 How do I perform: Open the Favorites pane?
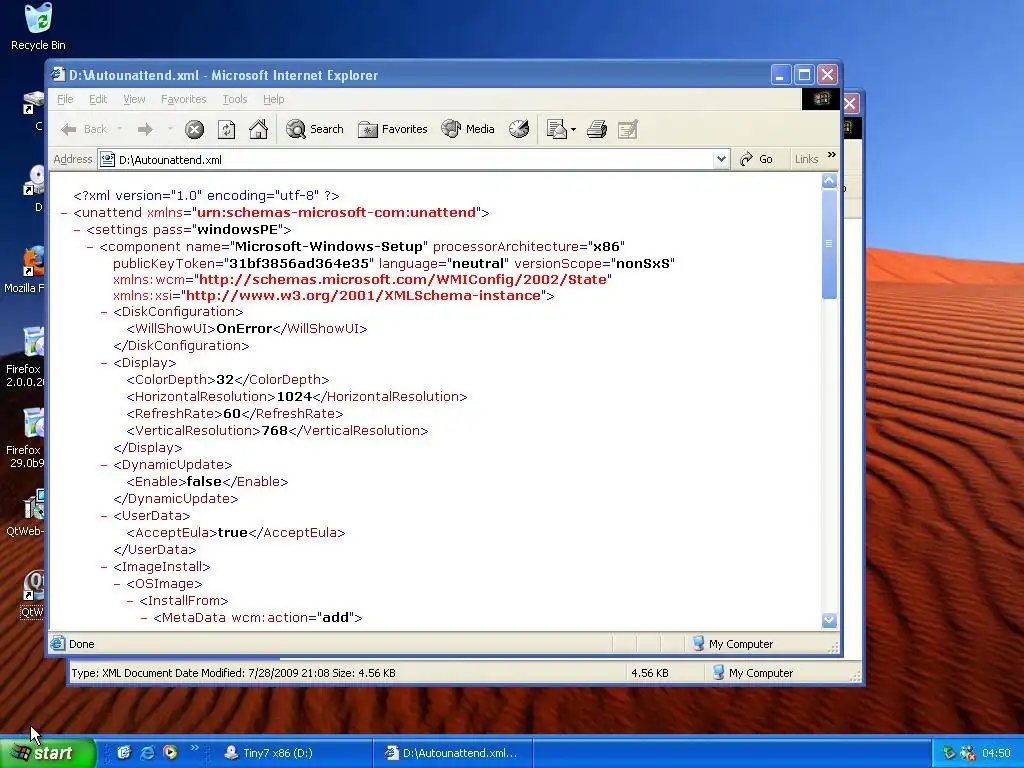pyautogui.click(x=392, y=129)
